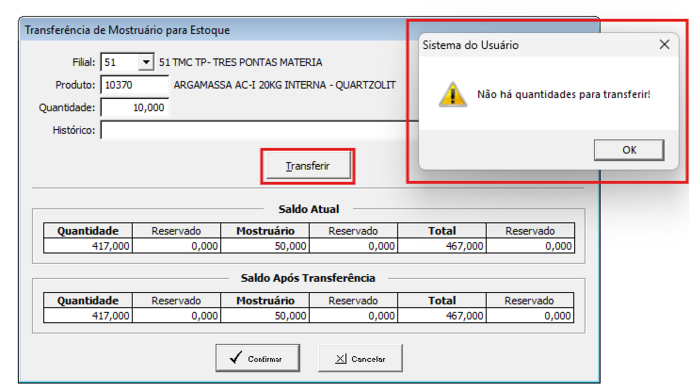Click the 'Histórico:' field label
690x392 pixels.
tap(74, 130)
